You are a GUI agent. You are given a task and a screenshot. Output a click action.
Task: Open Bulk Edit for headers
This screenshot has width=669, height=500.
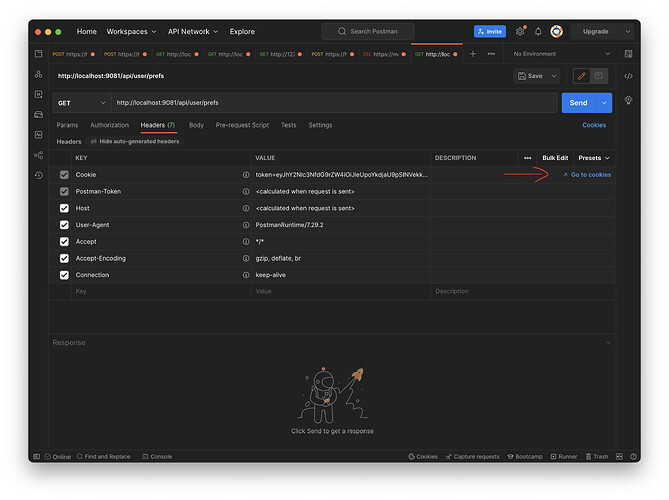(555, 158)
